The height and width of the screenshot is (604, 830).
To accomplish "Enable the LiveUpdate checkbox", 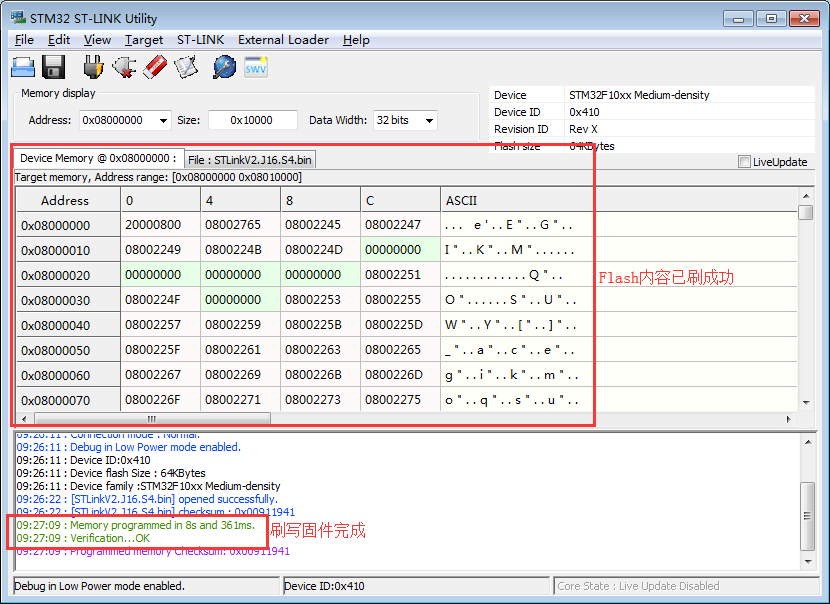I will [744, 162].
